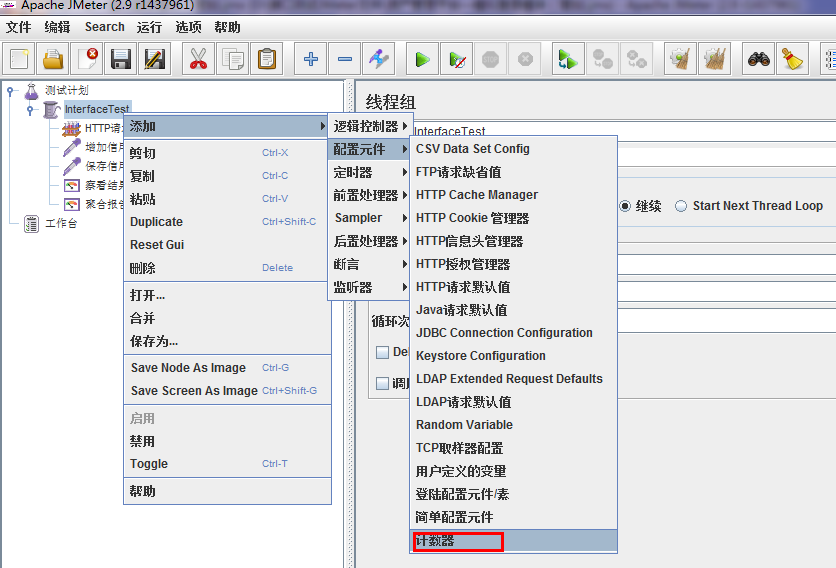
Task: Click Toggle in context menu
Action: (227, 463)
